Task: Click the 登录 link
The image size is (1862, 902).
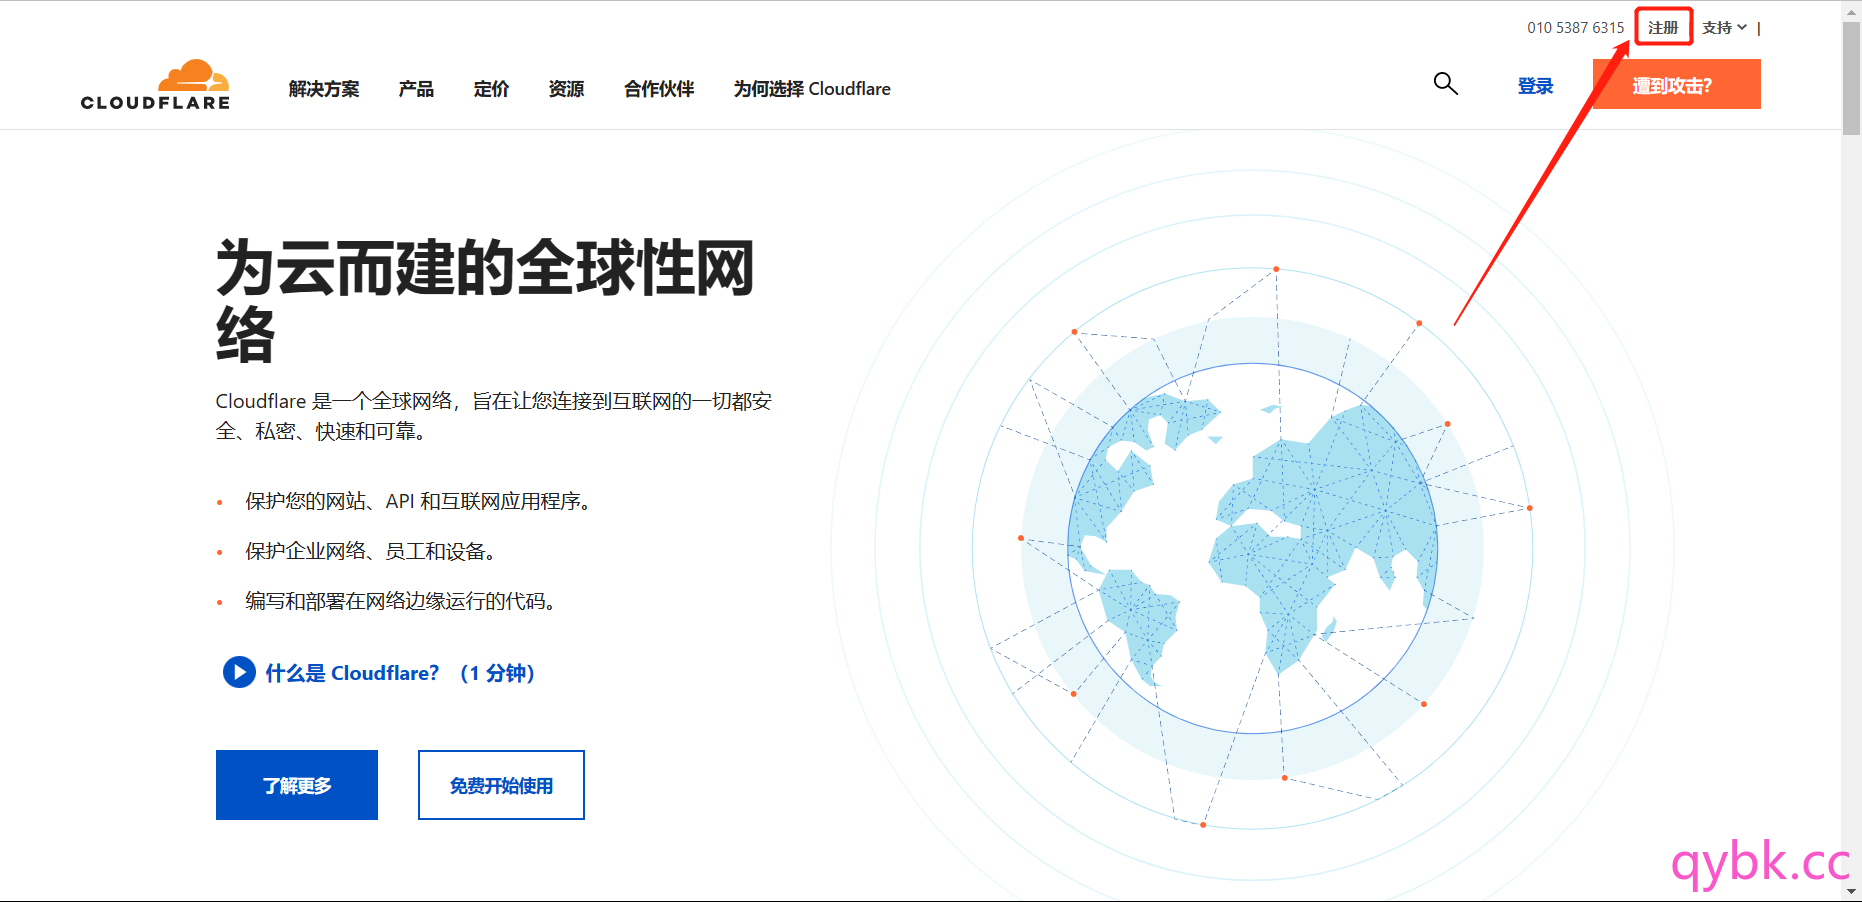Action: [x=1535, y=86]
